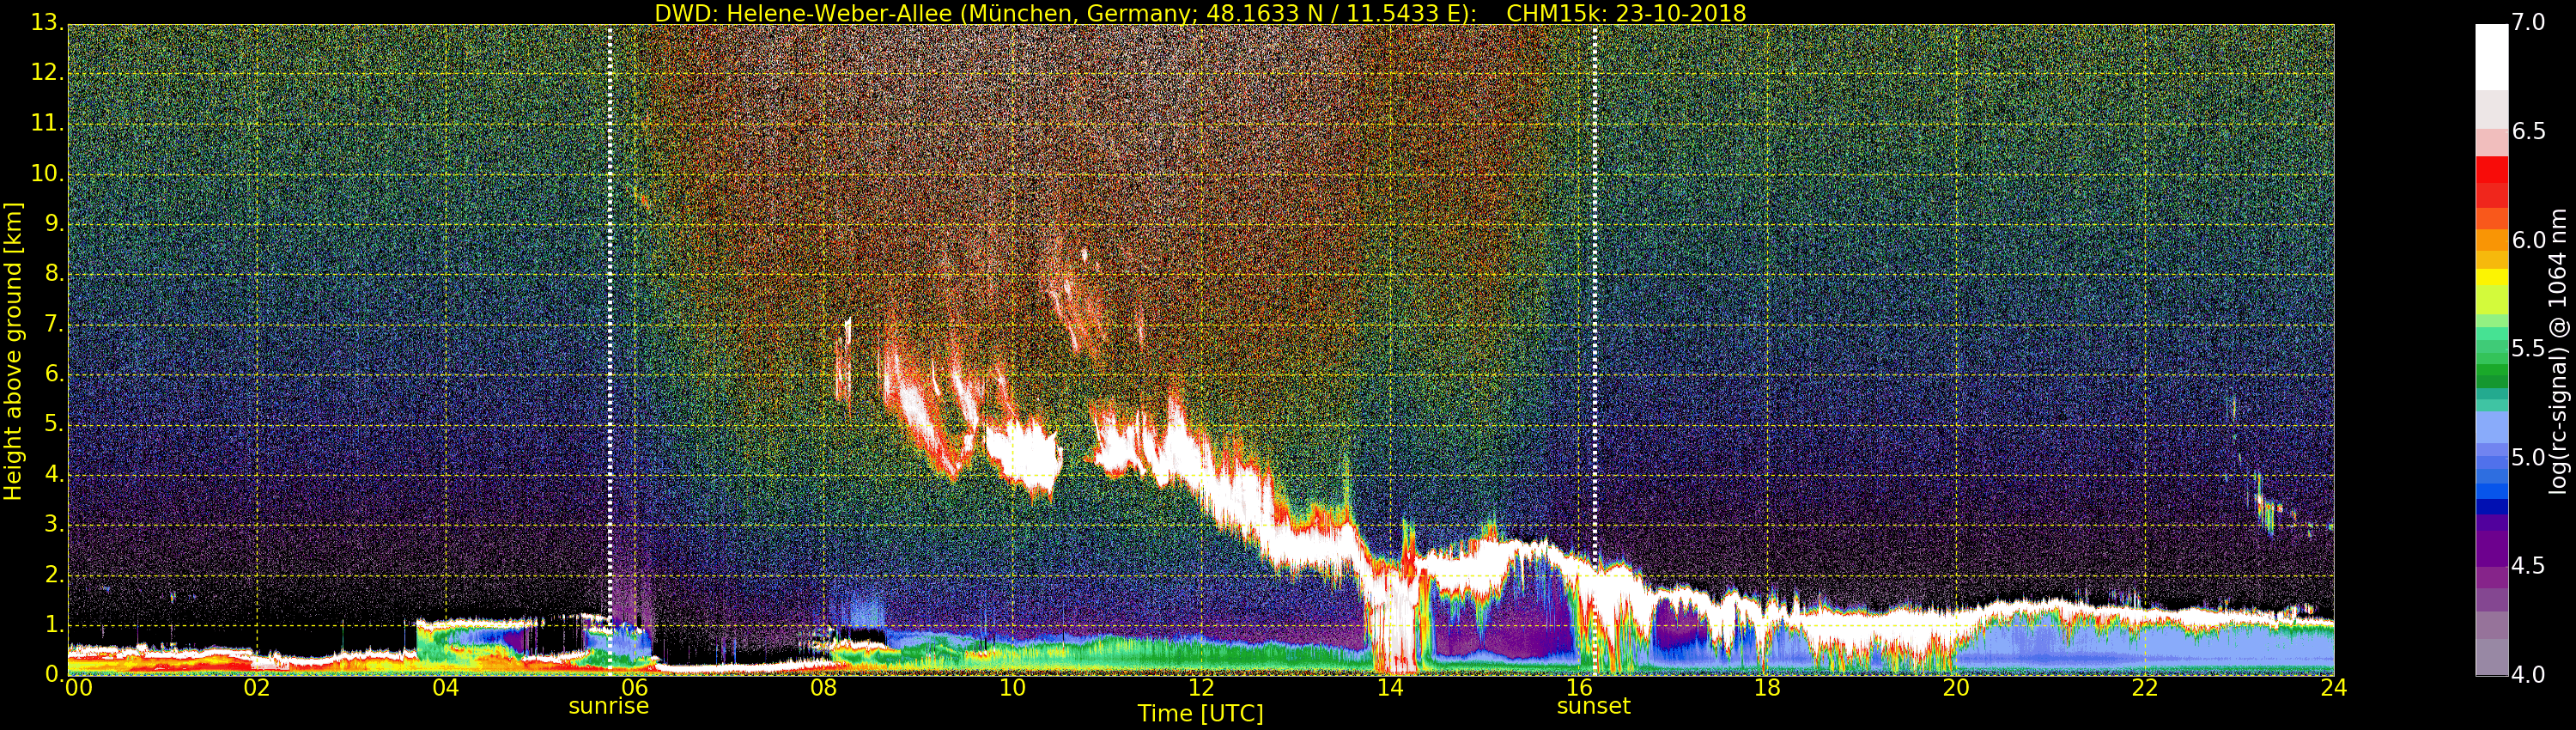This screenshot has height=730, width=2576.
Task: Click the height axis tick label 9
Action: pos(54,224)
